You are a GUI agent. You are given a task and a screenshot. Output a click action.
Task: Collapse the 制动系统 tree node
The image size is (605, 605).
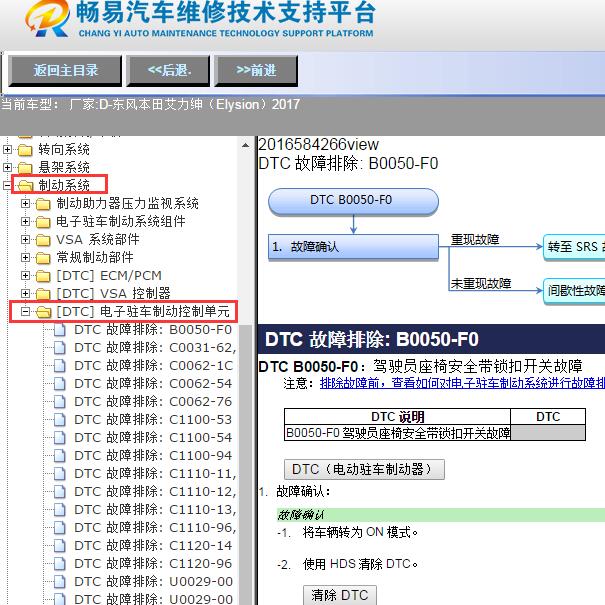[x=7, y=185]
